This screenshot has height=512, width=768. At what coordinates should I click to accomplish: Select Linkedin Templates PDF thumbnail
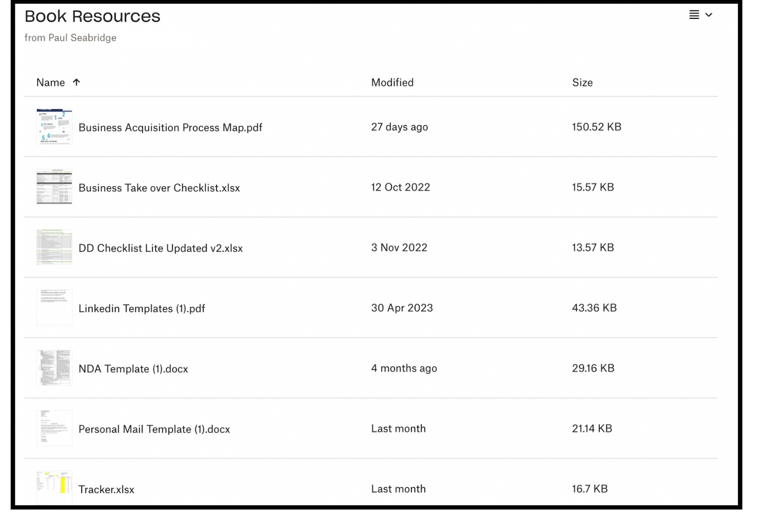(54, 308)
